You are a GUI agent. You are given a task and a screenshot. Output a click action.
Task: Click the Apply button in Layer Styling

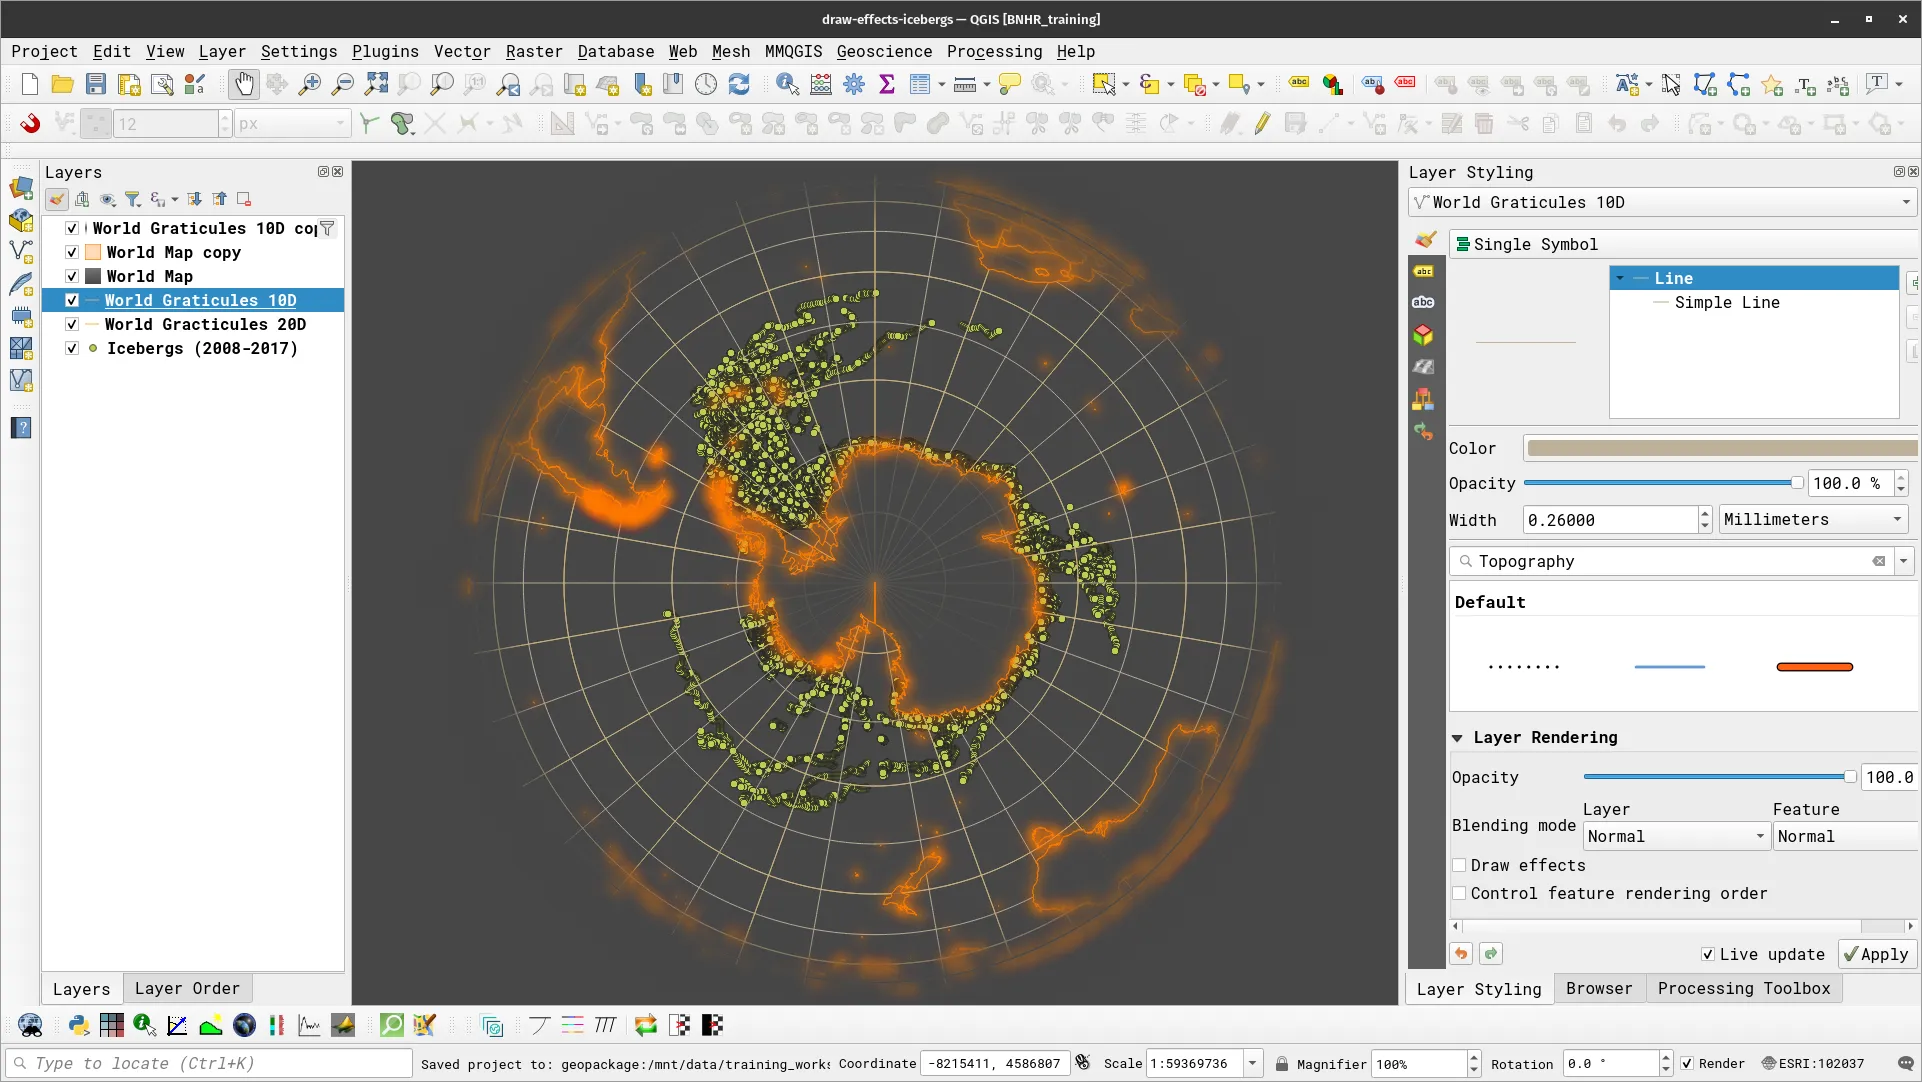[1875, 954]
